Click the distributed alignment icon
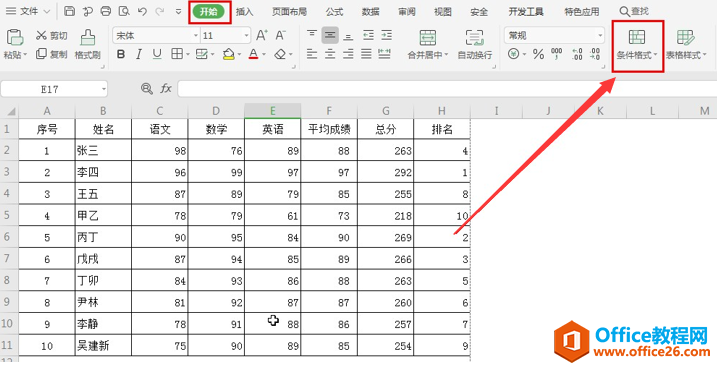Screen dimensions: 717x369 (x=385, y=54)
